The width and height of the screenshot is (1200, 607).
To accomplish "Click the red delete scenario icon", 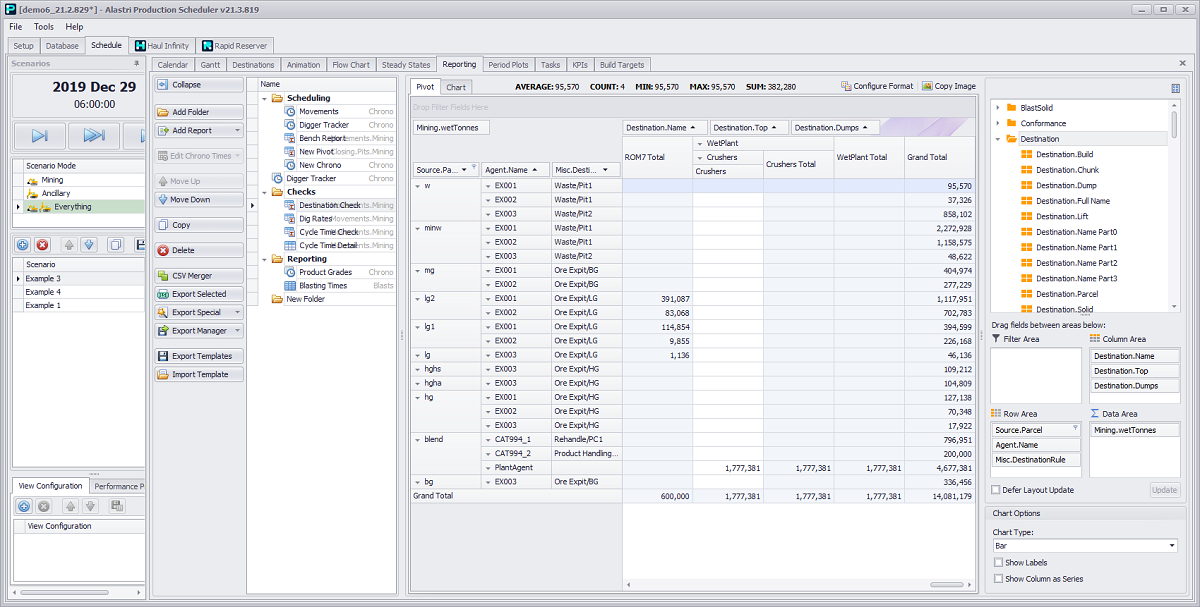I will pyautogui.click(x=43, y=245).
